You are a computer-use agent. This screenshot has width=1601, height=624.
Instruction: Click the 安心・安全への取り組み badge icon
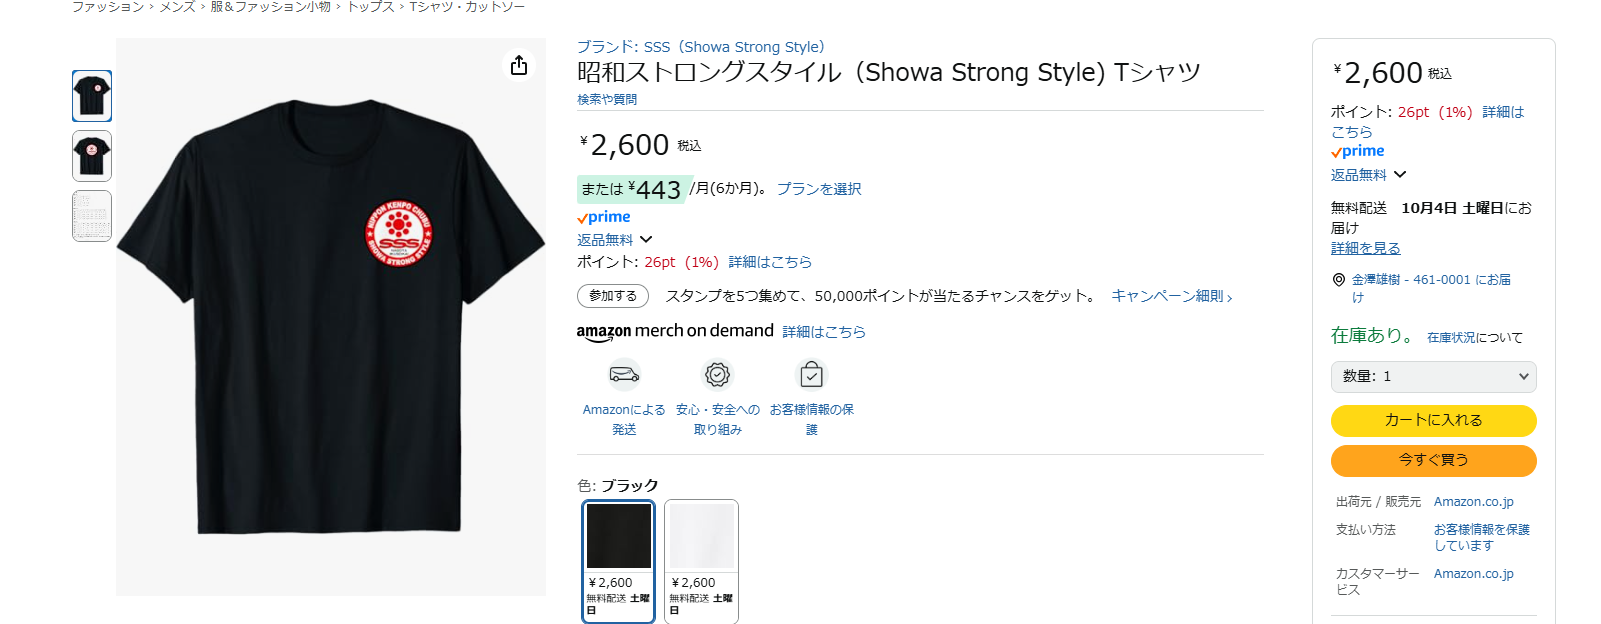717,375
